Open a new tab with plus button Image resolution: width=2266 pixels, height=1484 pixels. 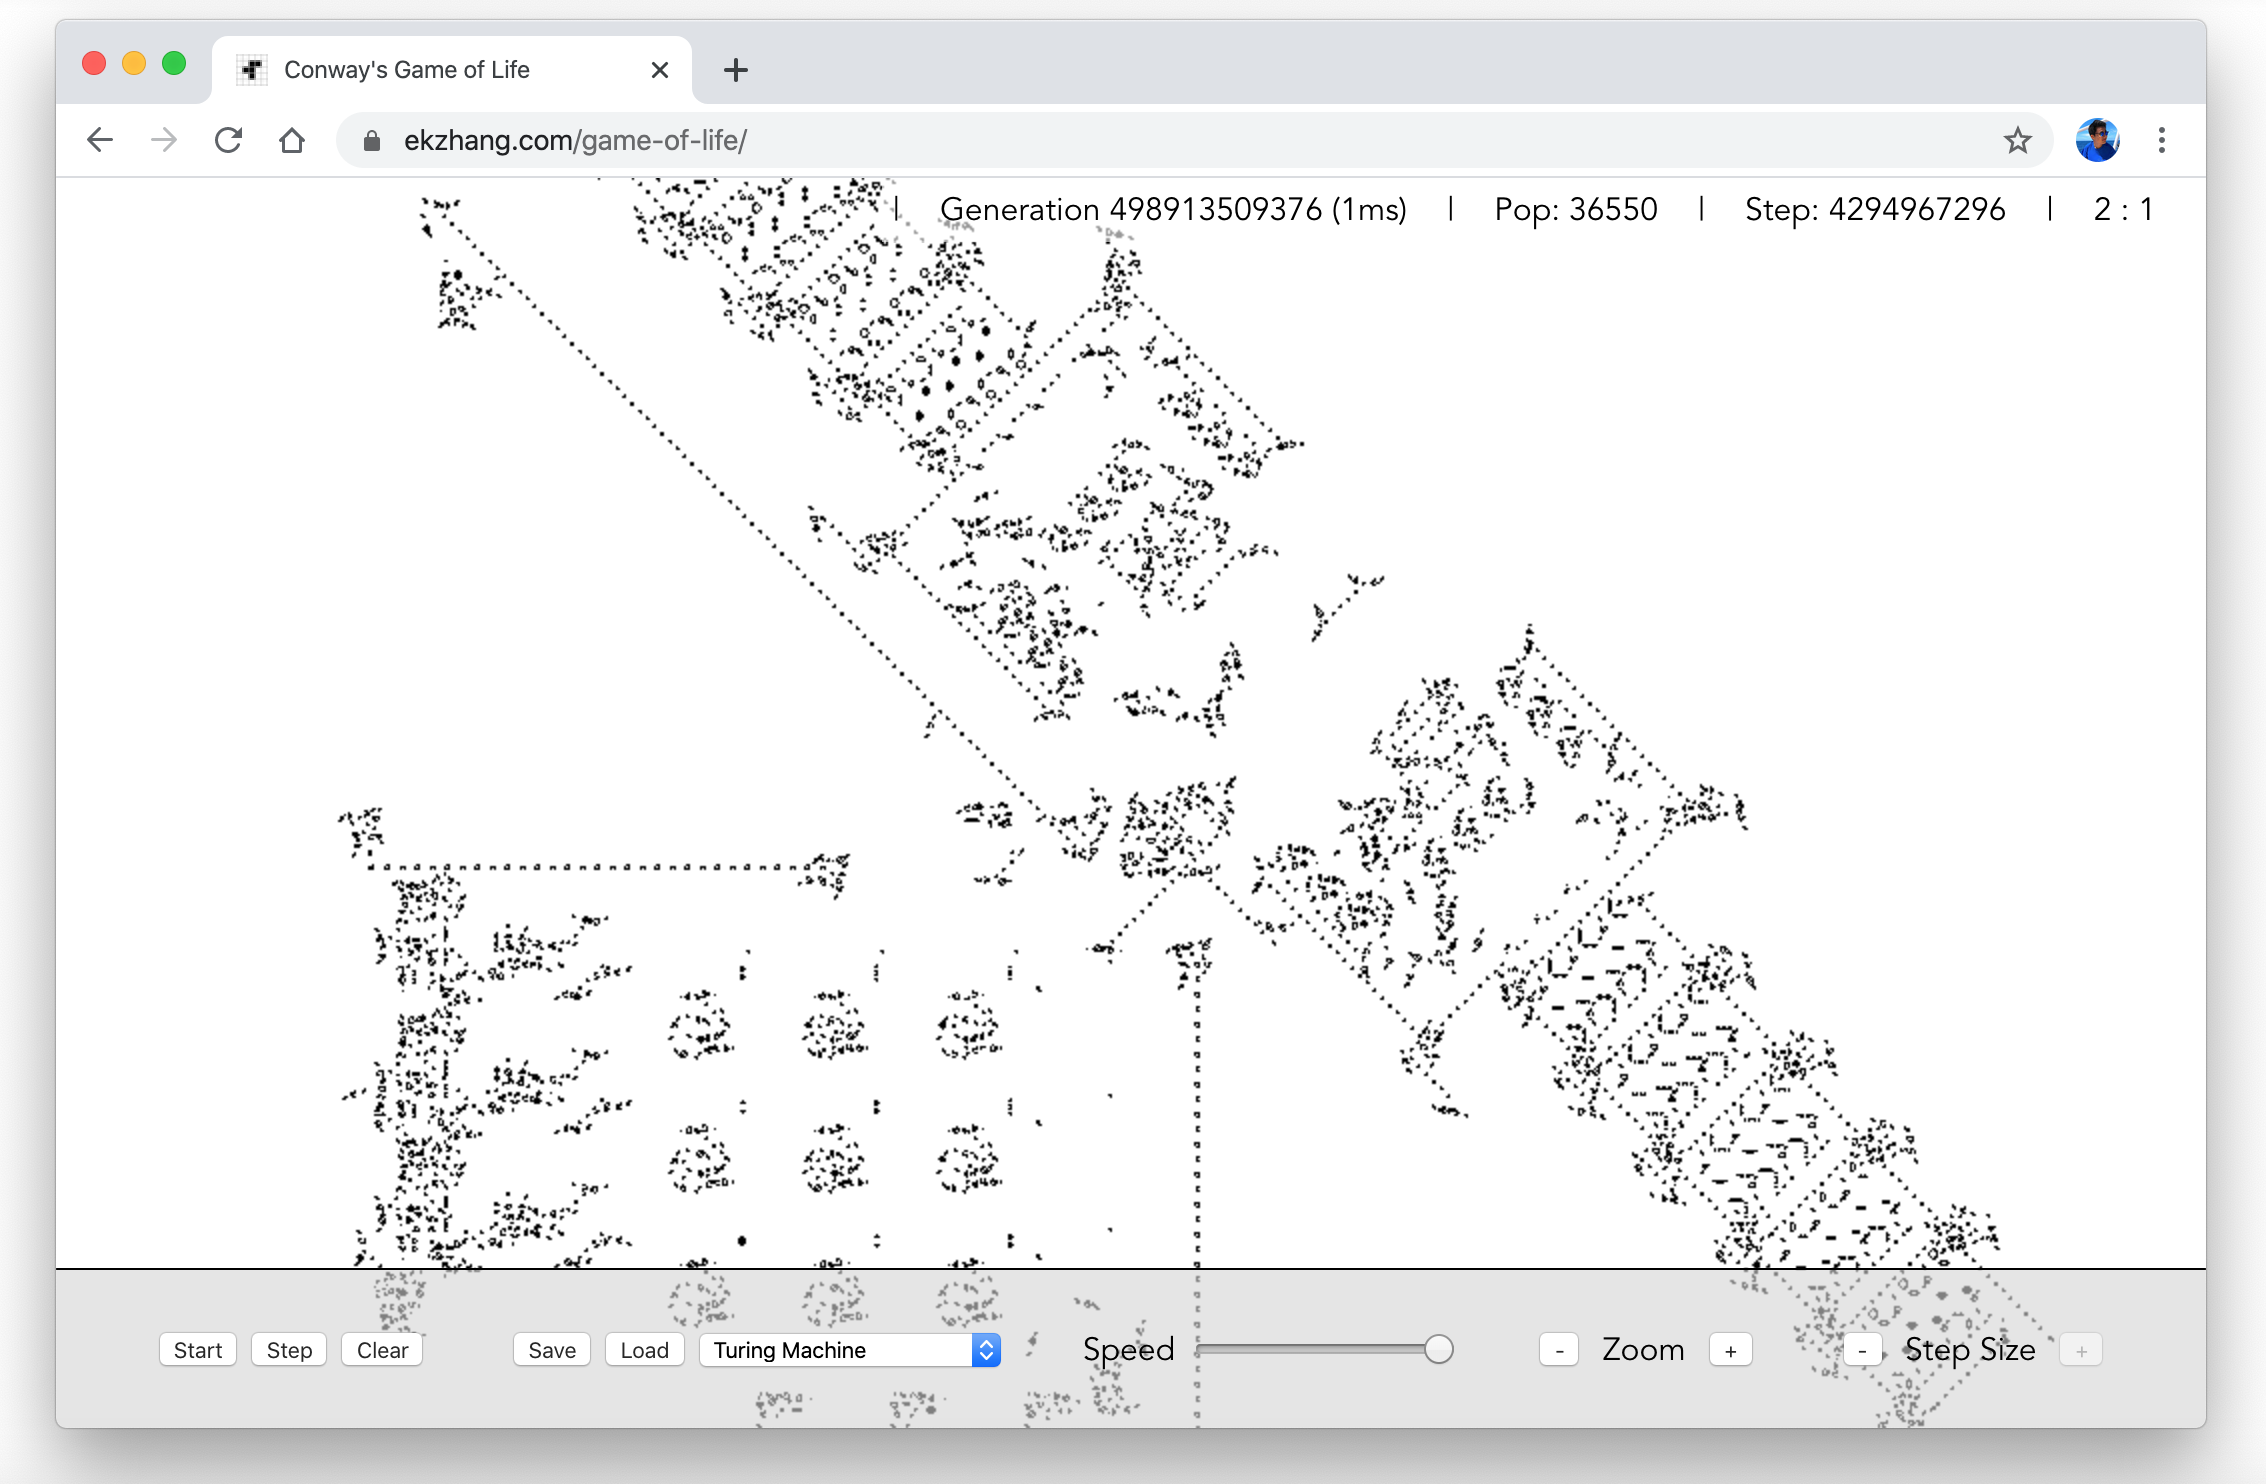point(736,70)
